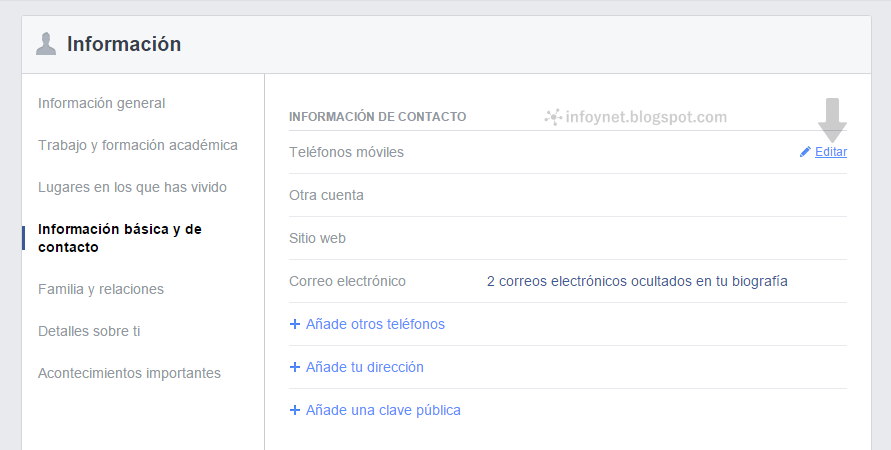Click the plus icon before Añade tu dirección
The image size is (891, 450).
pos(294,367)
